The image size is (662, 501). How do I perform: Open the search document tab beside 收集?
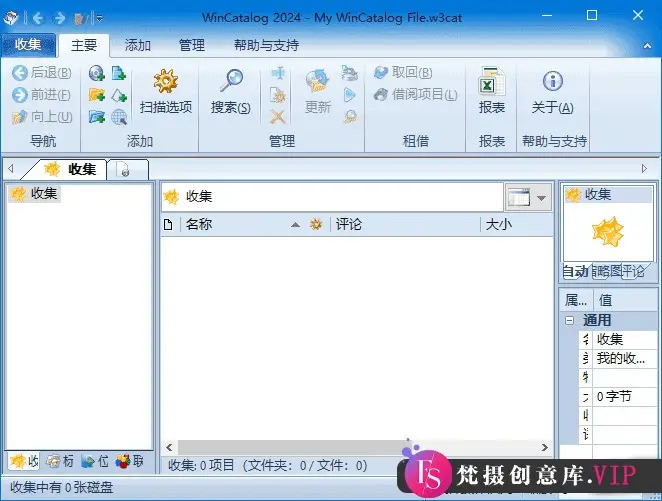(x=127, y=170)
